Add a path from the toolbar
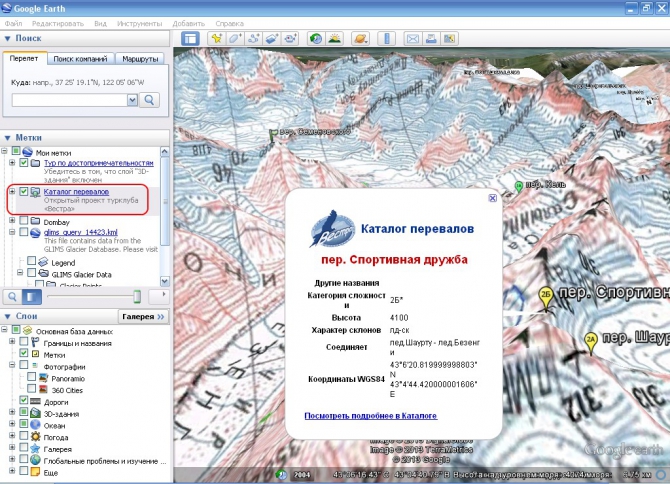Viewport: 670px width, 484px height. point(253,39)
